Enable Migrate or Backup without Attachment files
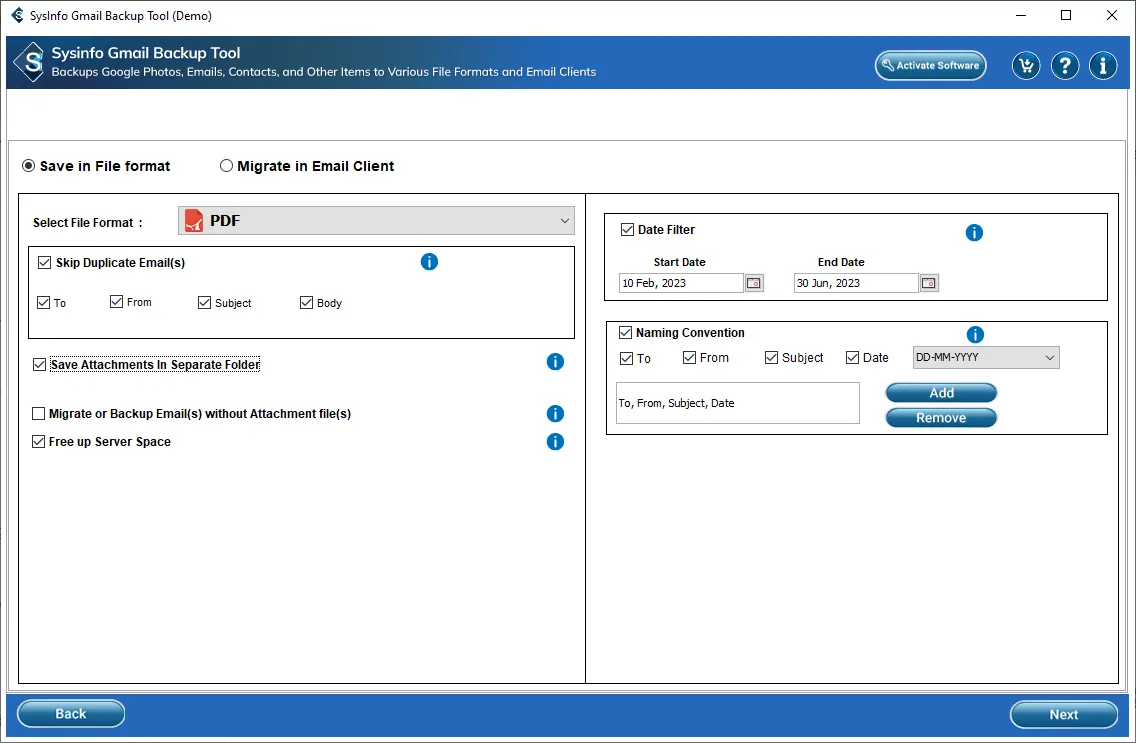This screenshot has width=1136, height=743. point(39,414)
